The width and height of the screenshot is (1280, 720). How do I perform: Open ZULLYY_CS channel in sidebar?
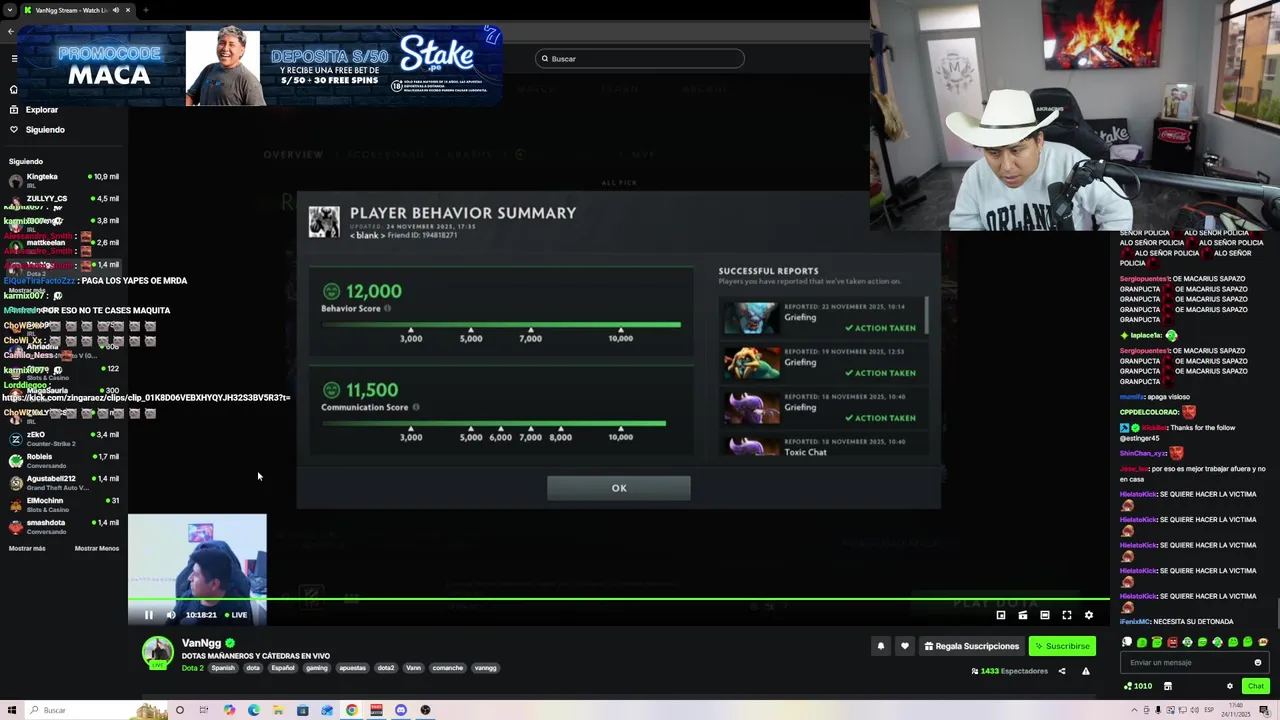point(64,203)
